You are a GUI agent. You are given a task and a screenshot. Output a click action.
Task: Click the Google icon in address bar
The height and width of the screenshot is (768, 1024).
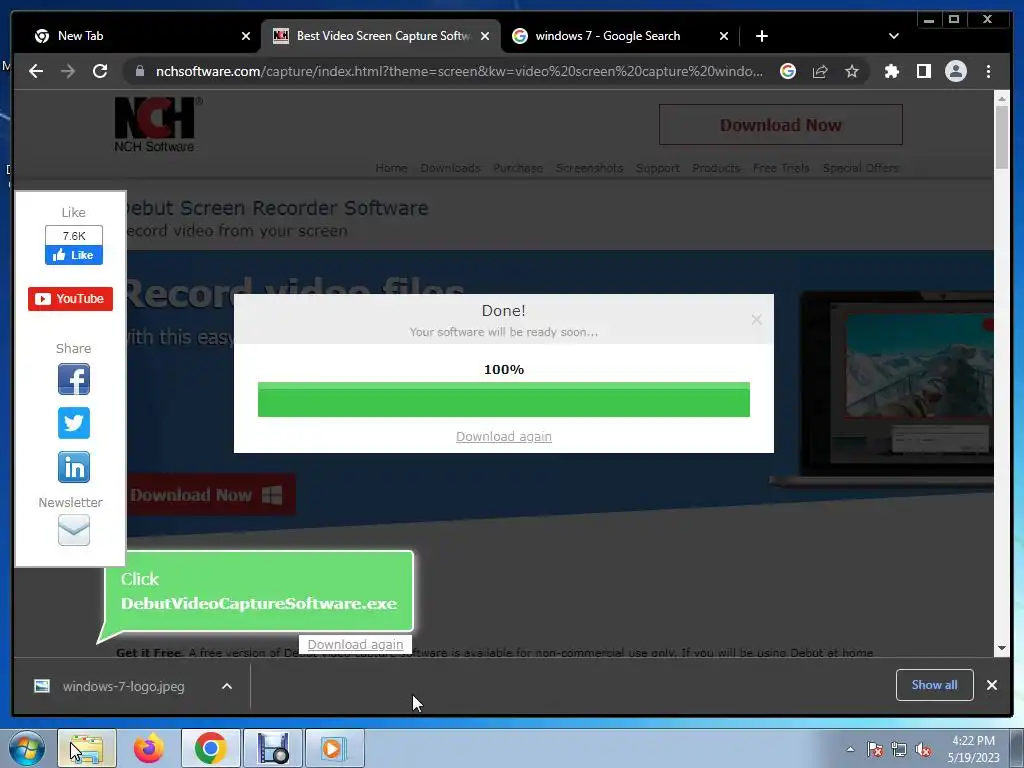point(788,71)
